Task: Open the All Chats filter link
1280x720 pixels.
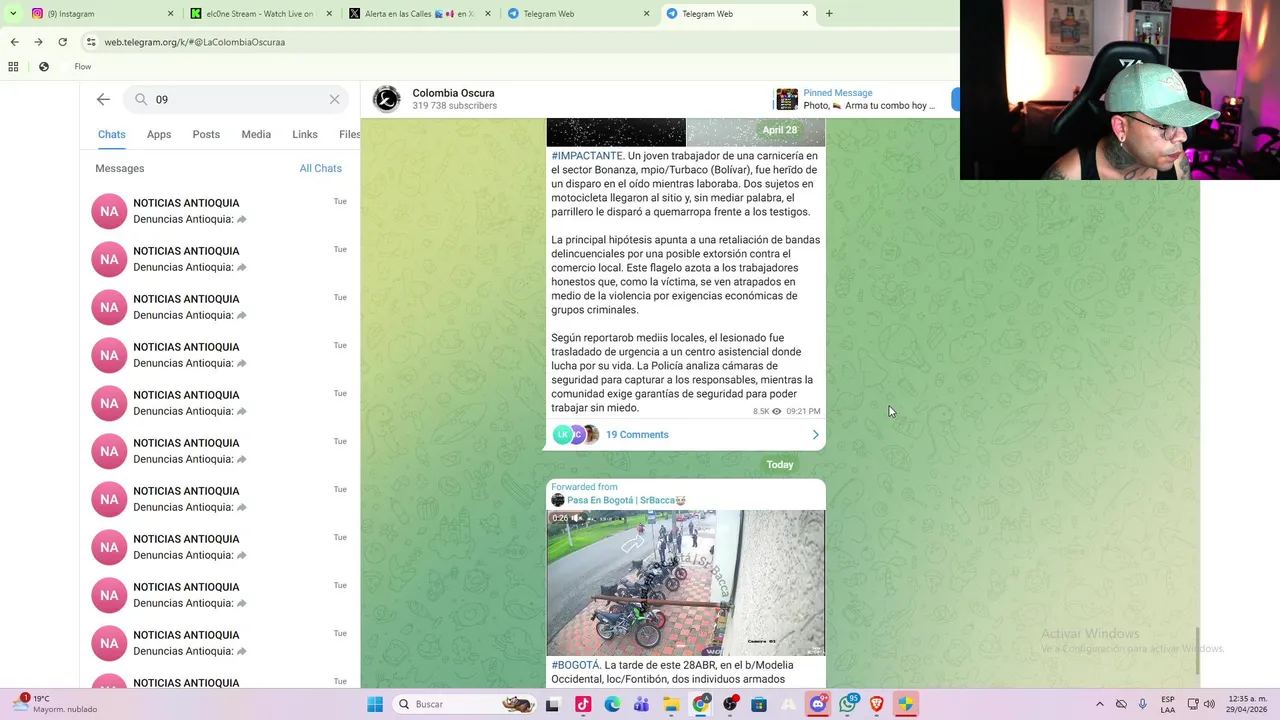Action: [320, 168]
